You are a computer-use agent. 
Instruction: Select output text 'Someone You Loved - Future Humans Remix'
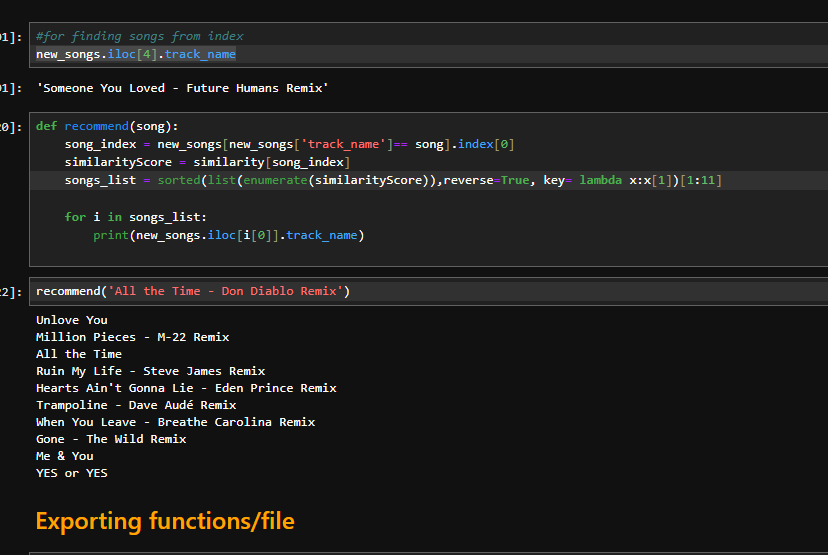point(182,88)
